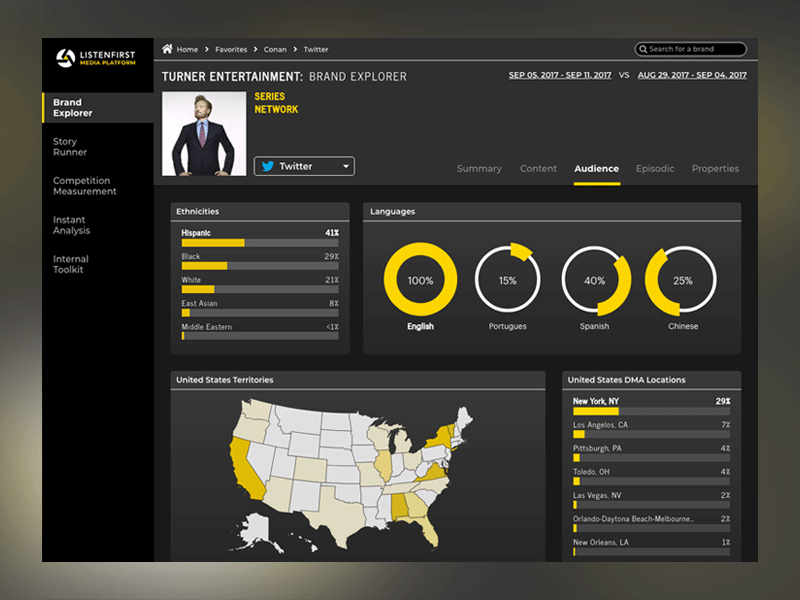
Task: Select the Chinese 25% donut chart
Action: coord(681,281)
